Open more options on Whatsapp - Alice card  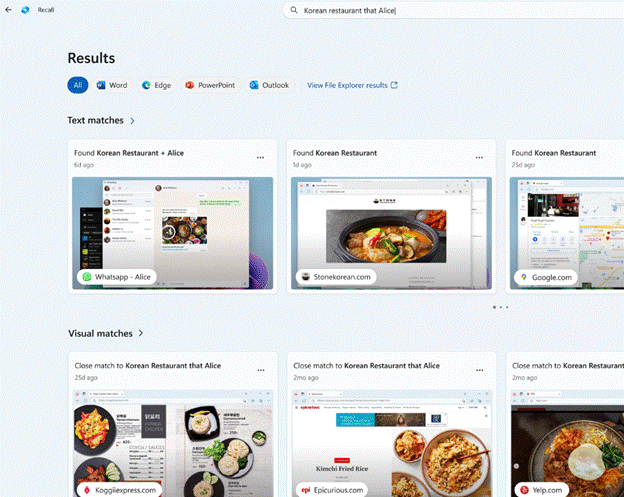[x=260, y=158]
